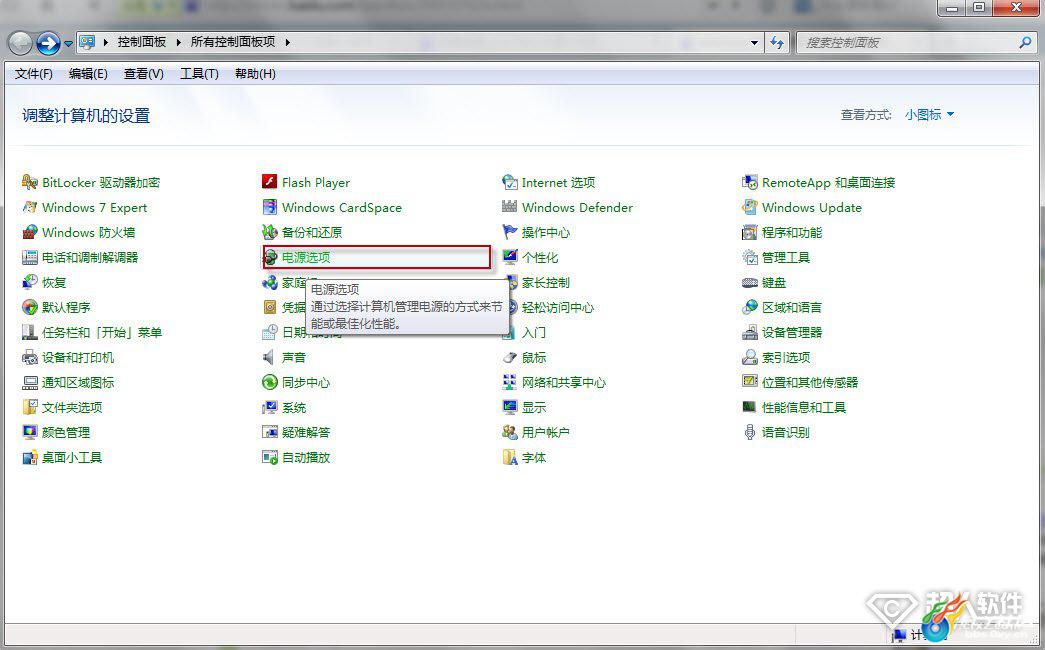Click the 字体 icon
The height and width of the screenshot is (650, 1045).
point(509,457)
